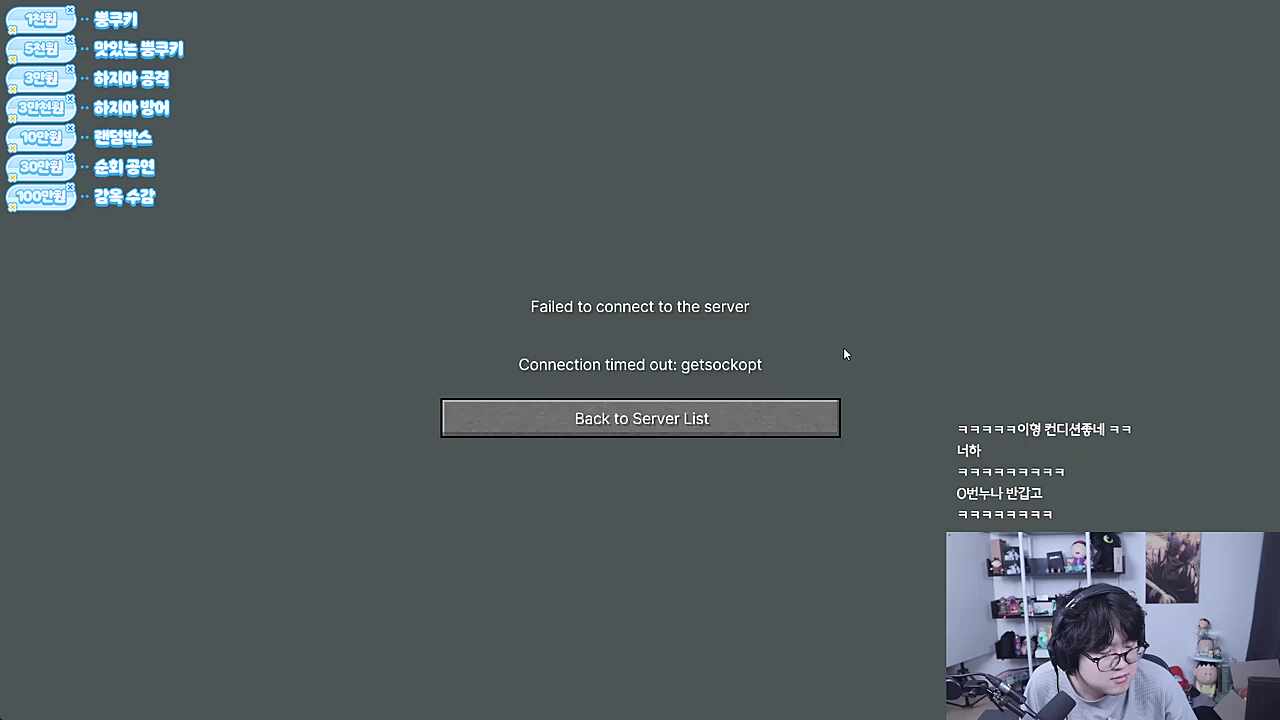Select the 10만원 donation badge
This screenshot has width=1280, height=720.
(41, 137)
